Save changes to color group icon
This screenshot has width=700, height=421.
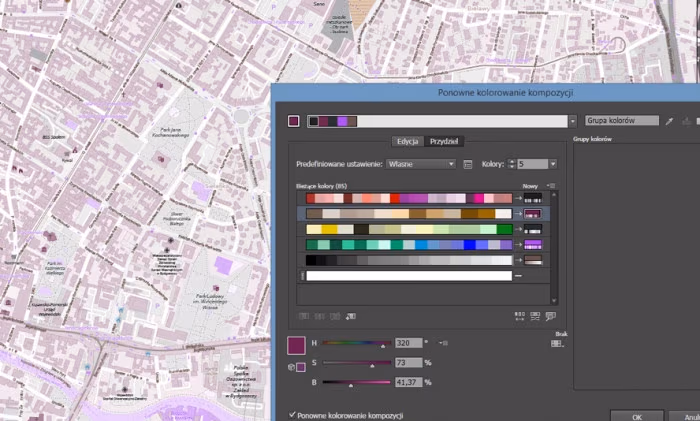(687, 121)
